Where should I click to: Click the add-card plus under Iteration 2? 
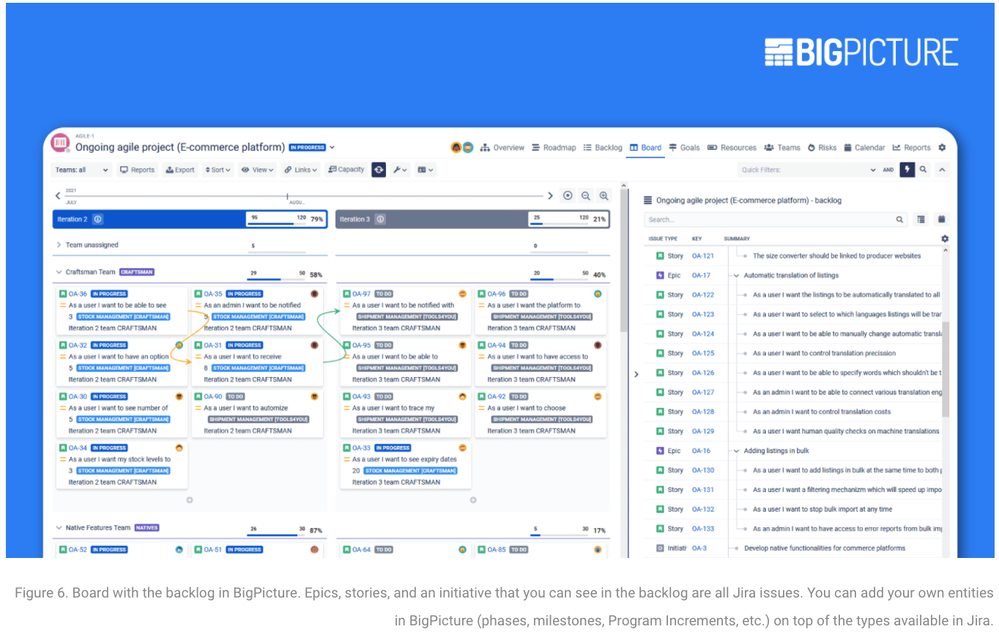[x=189, y=500]
